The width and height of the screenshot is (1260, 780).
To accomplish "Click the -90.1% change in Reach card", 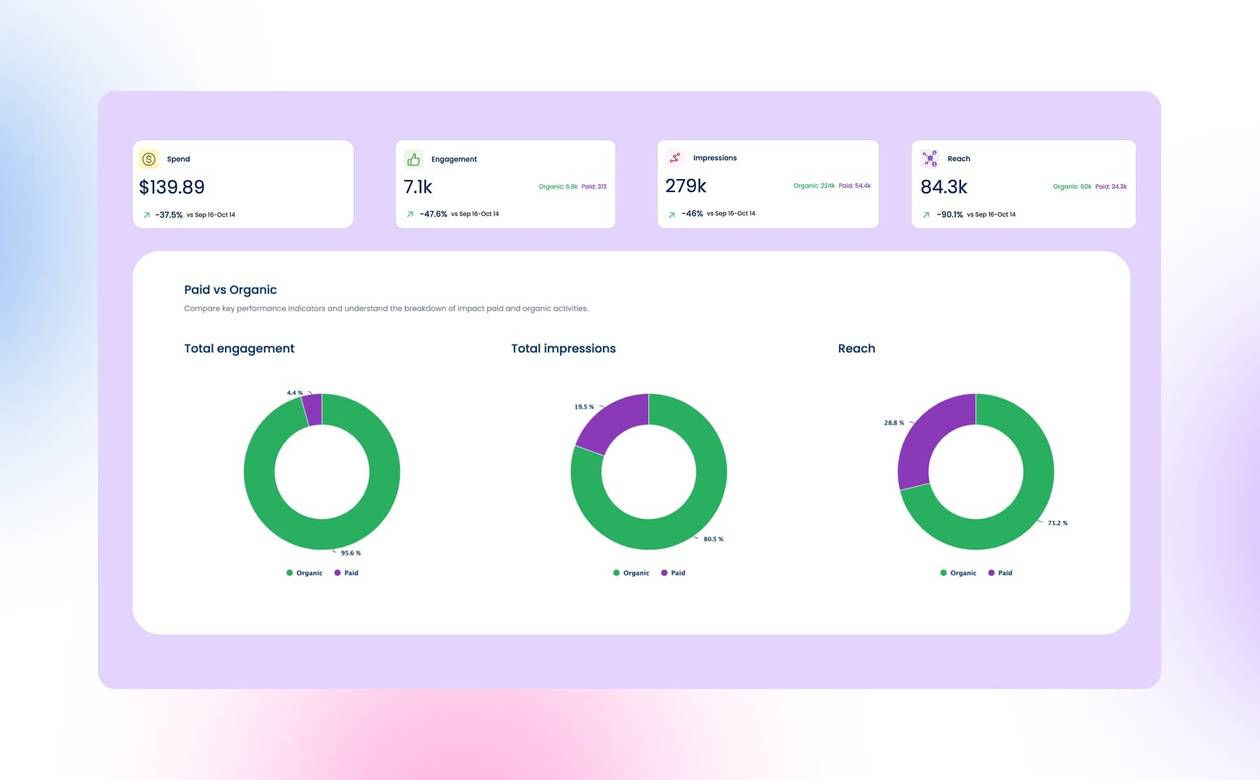I will [x=950, y=214].
